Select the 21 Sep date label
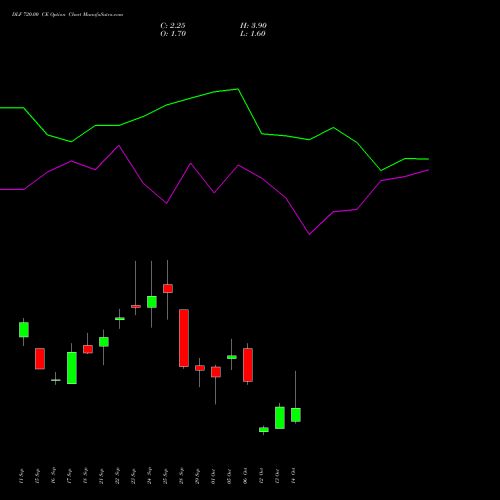Screen dimensions: 500x500 tap(101, 476)
